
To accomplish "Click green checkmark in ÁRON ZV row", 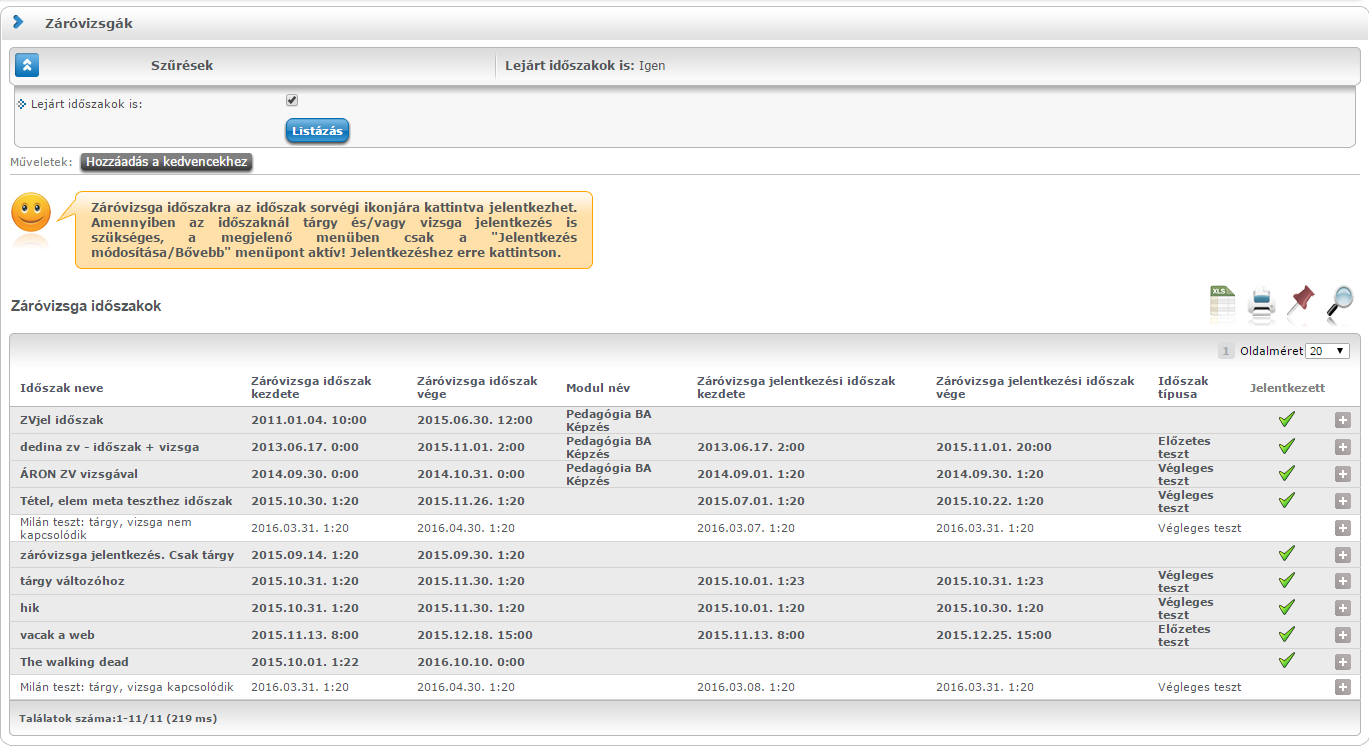I will click(x=1287, y=473).
